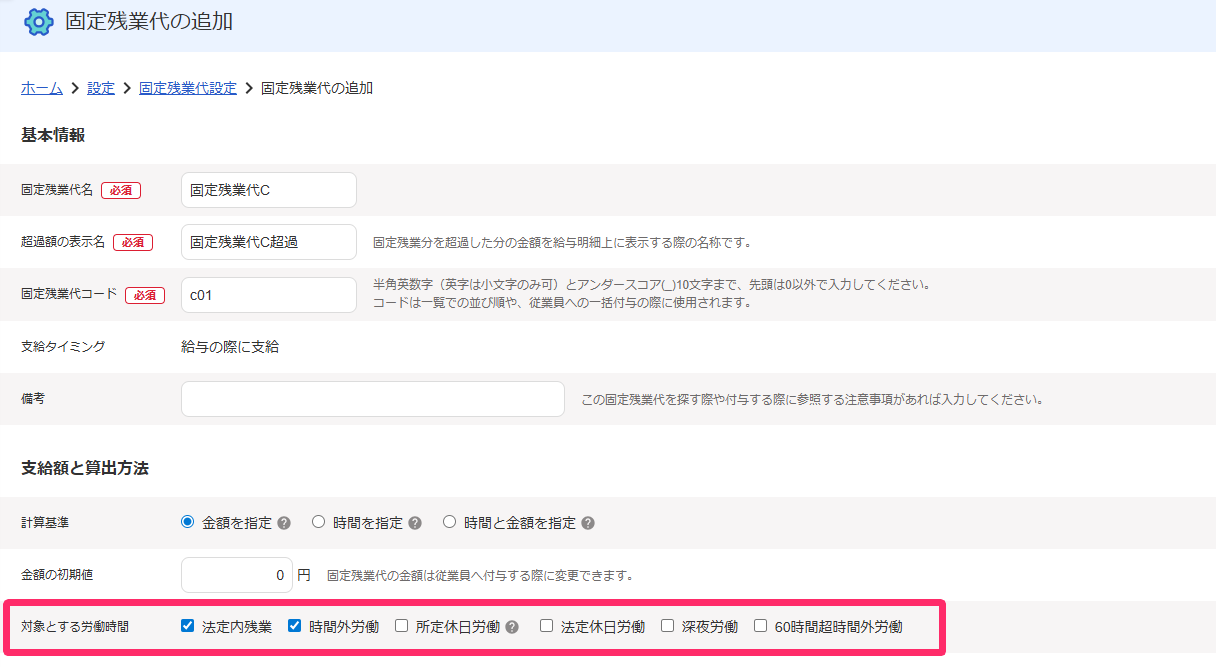Uncheck 時間外労働 checkbox

[294, 626]
